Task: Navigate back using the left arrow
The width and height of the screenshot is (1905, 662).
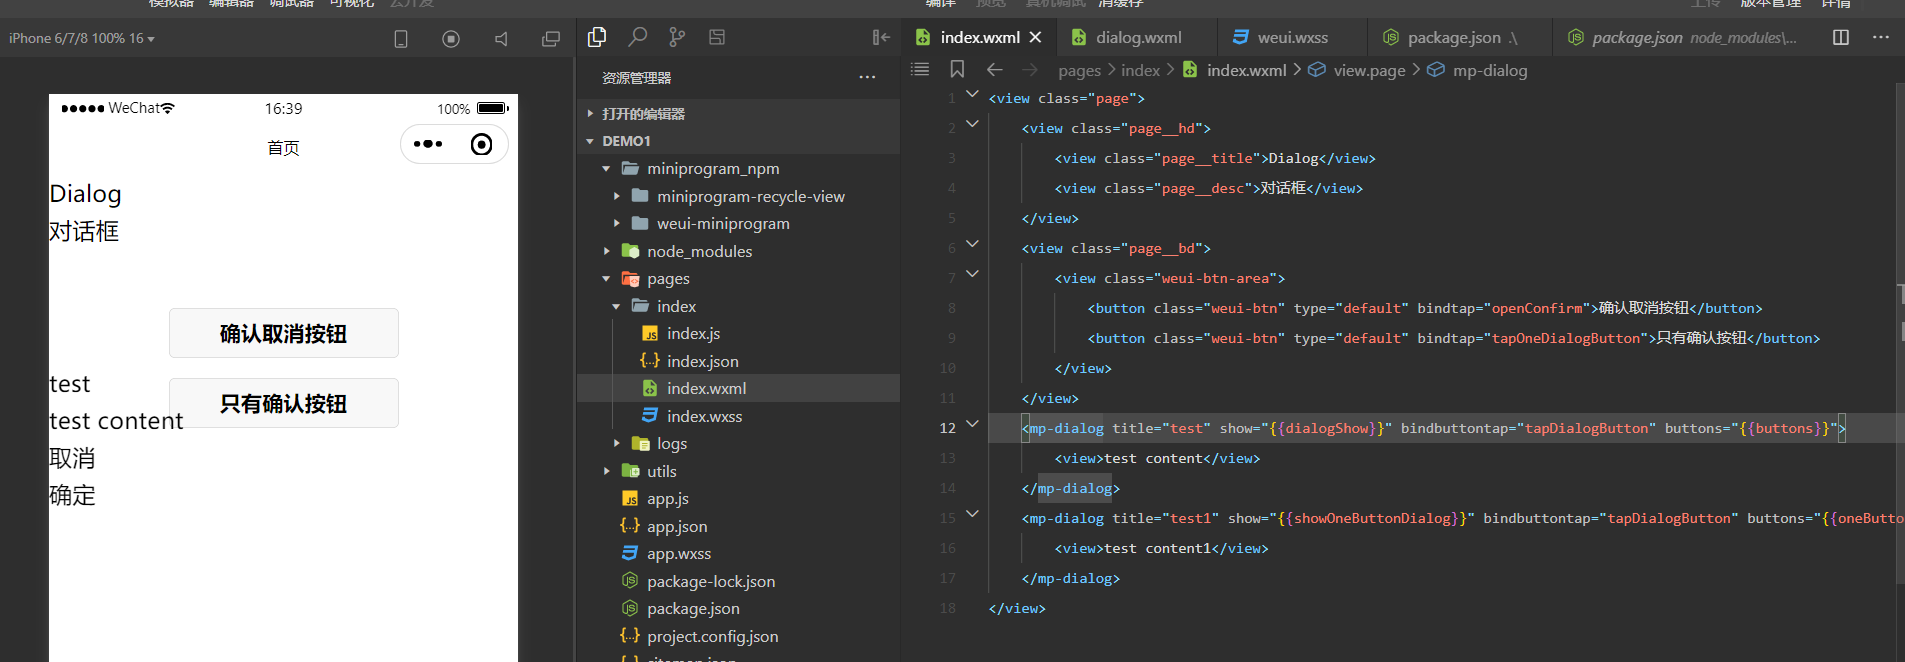Action: tap(994, 69)
